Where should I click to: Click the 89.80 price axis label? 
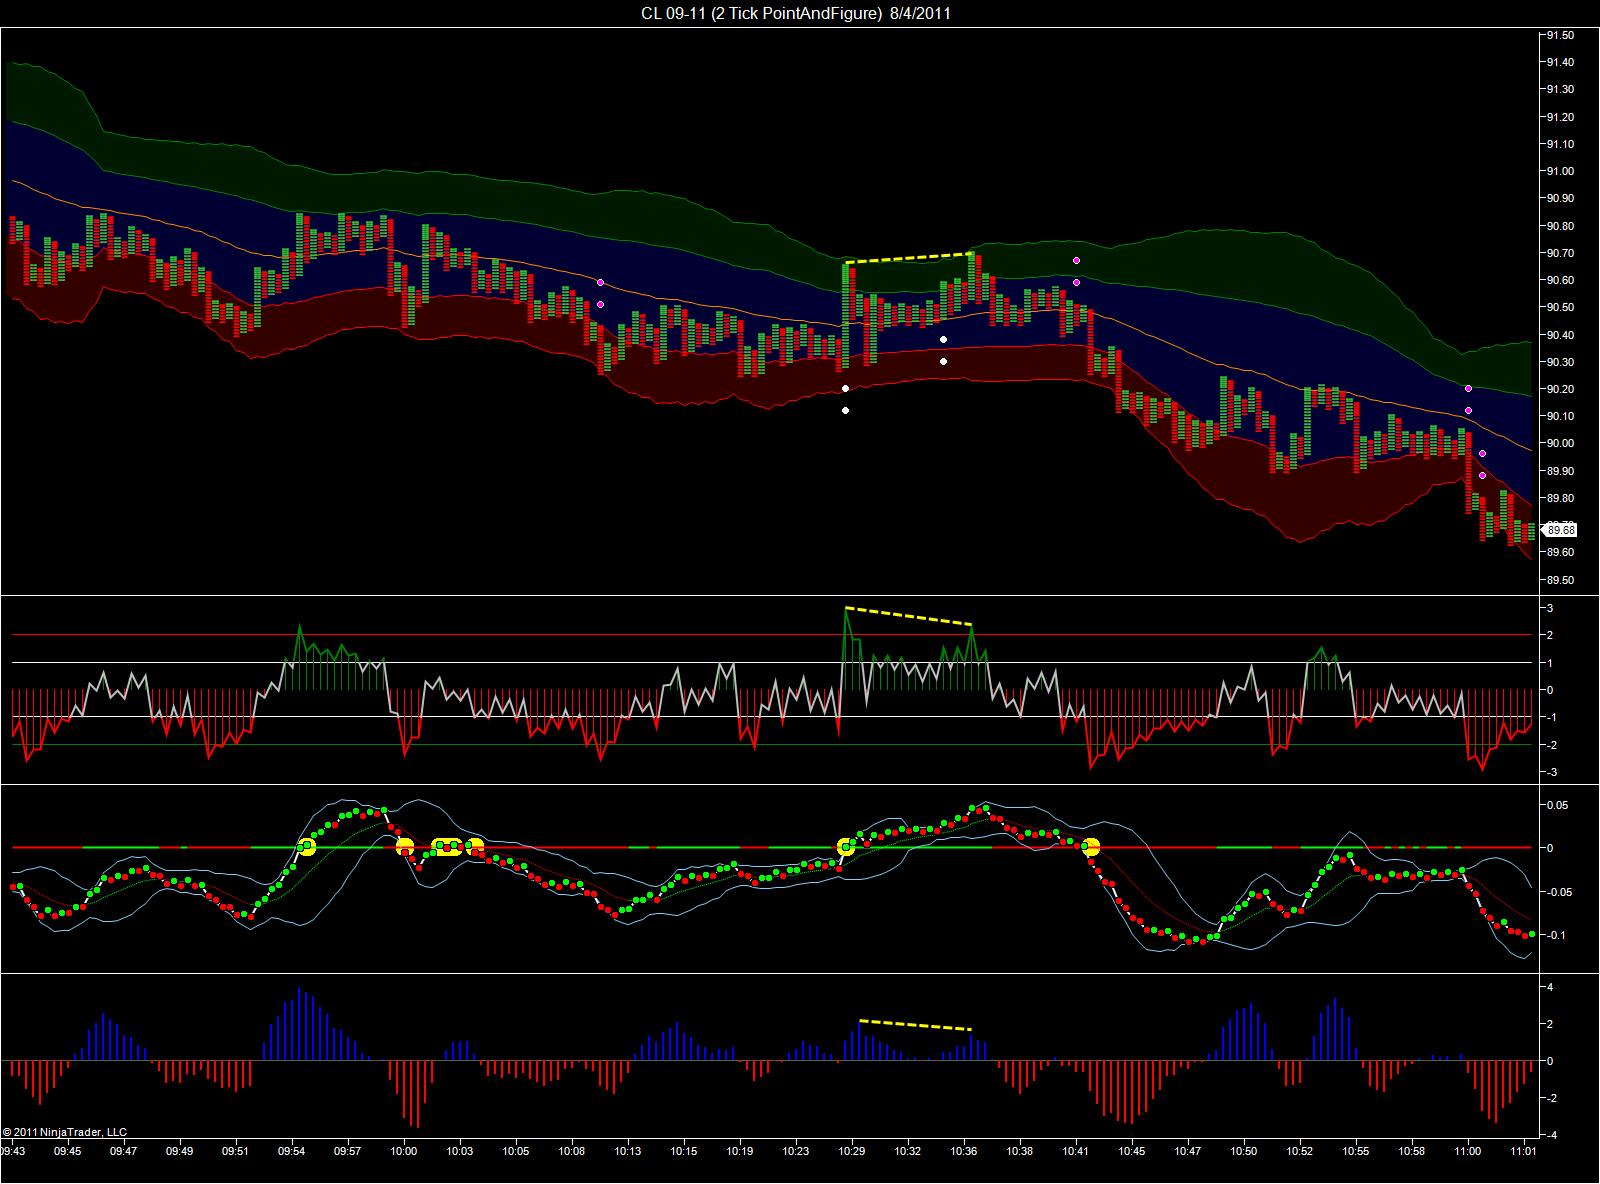pyautogui.click(x=1560, y=498)
